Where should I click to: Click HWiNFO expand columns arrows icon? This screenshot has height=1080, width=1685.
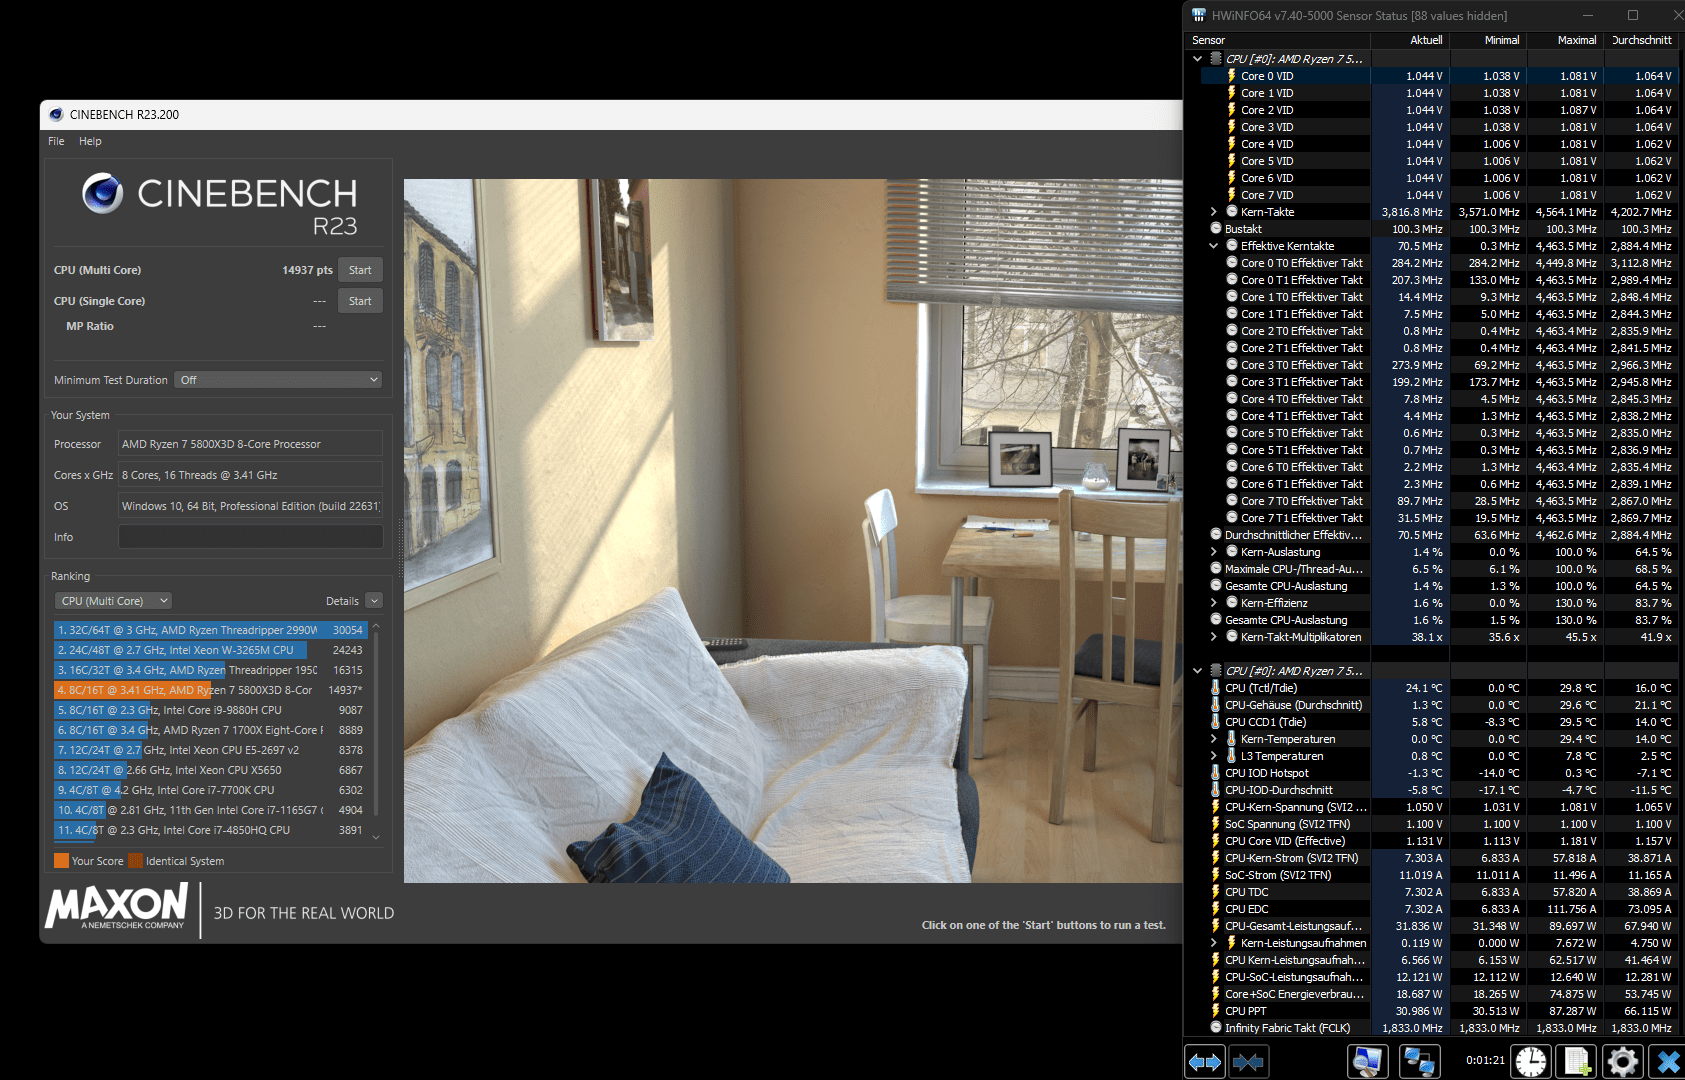(1204, 1062)
